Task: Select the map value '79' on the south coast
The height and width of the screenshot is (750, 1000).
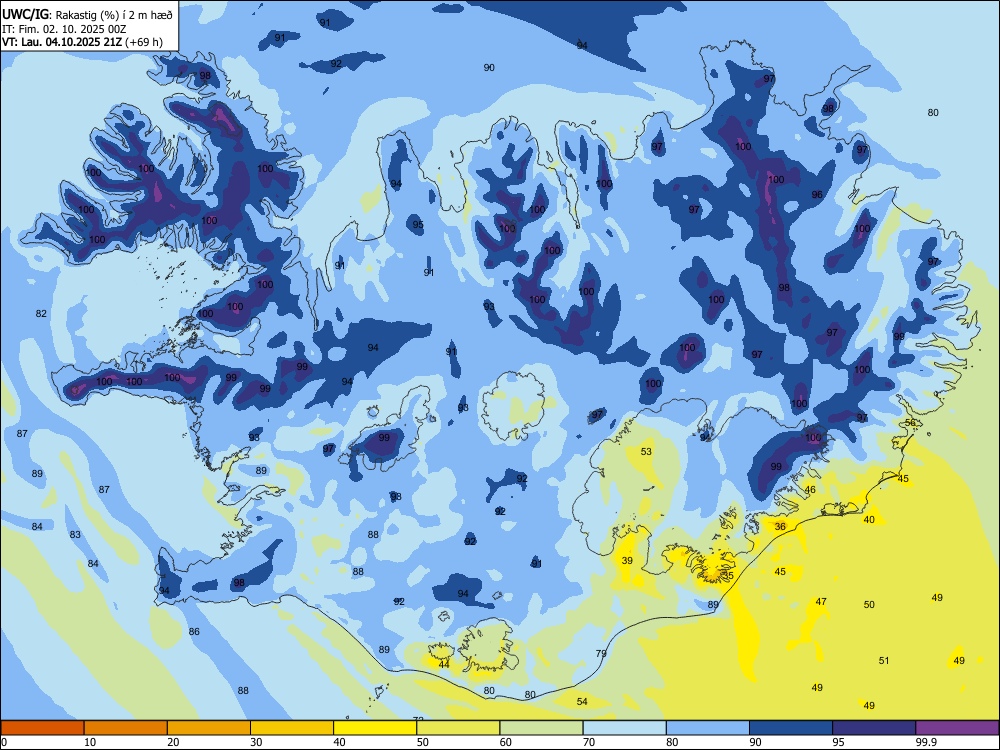Action: click(x=601, y=654)
